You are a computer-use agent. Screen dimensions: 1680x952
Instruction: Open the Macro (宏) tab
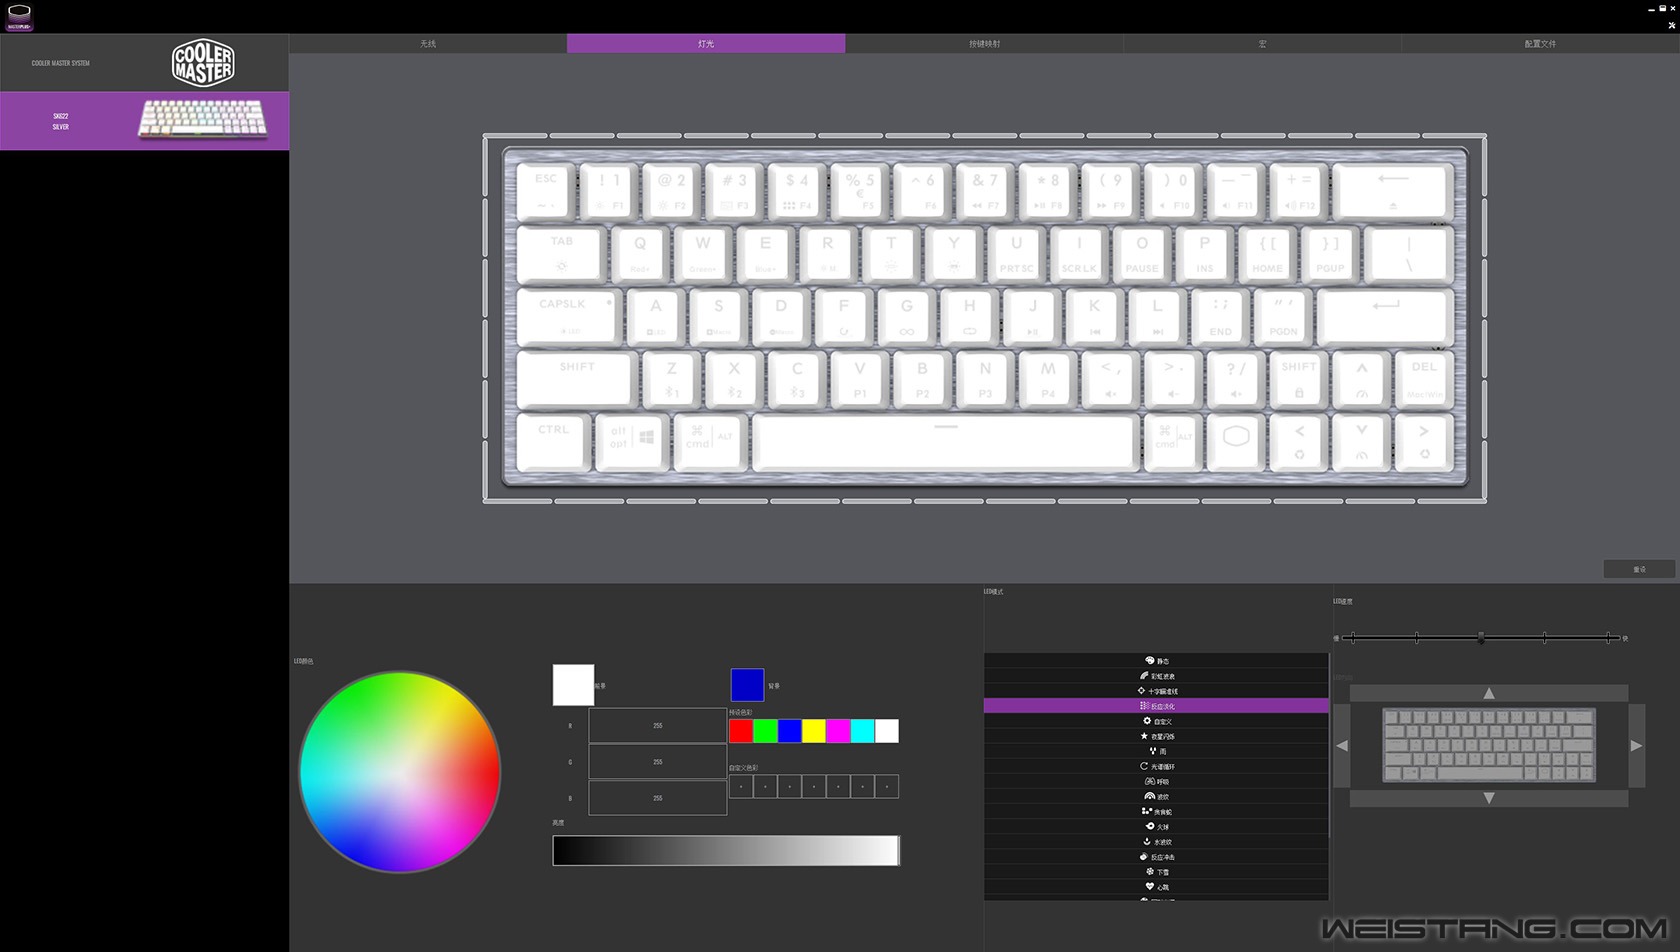tap(1262, 44)
